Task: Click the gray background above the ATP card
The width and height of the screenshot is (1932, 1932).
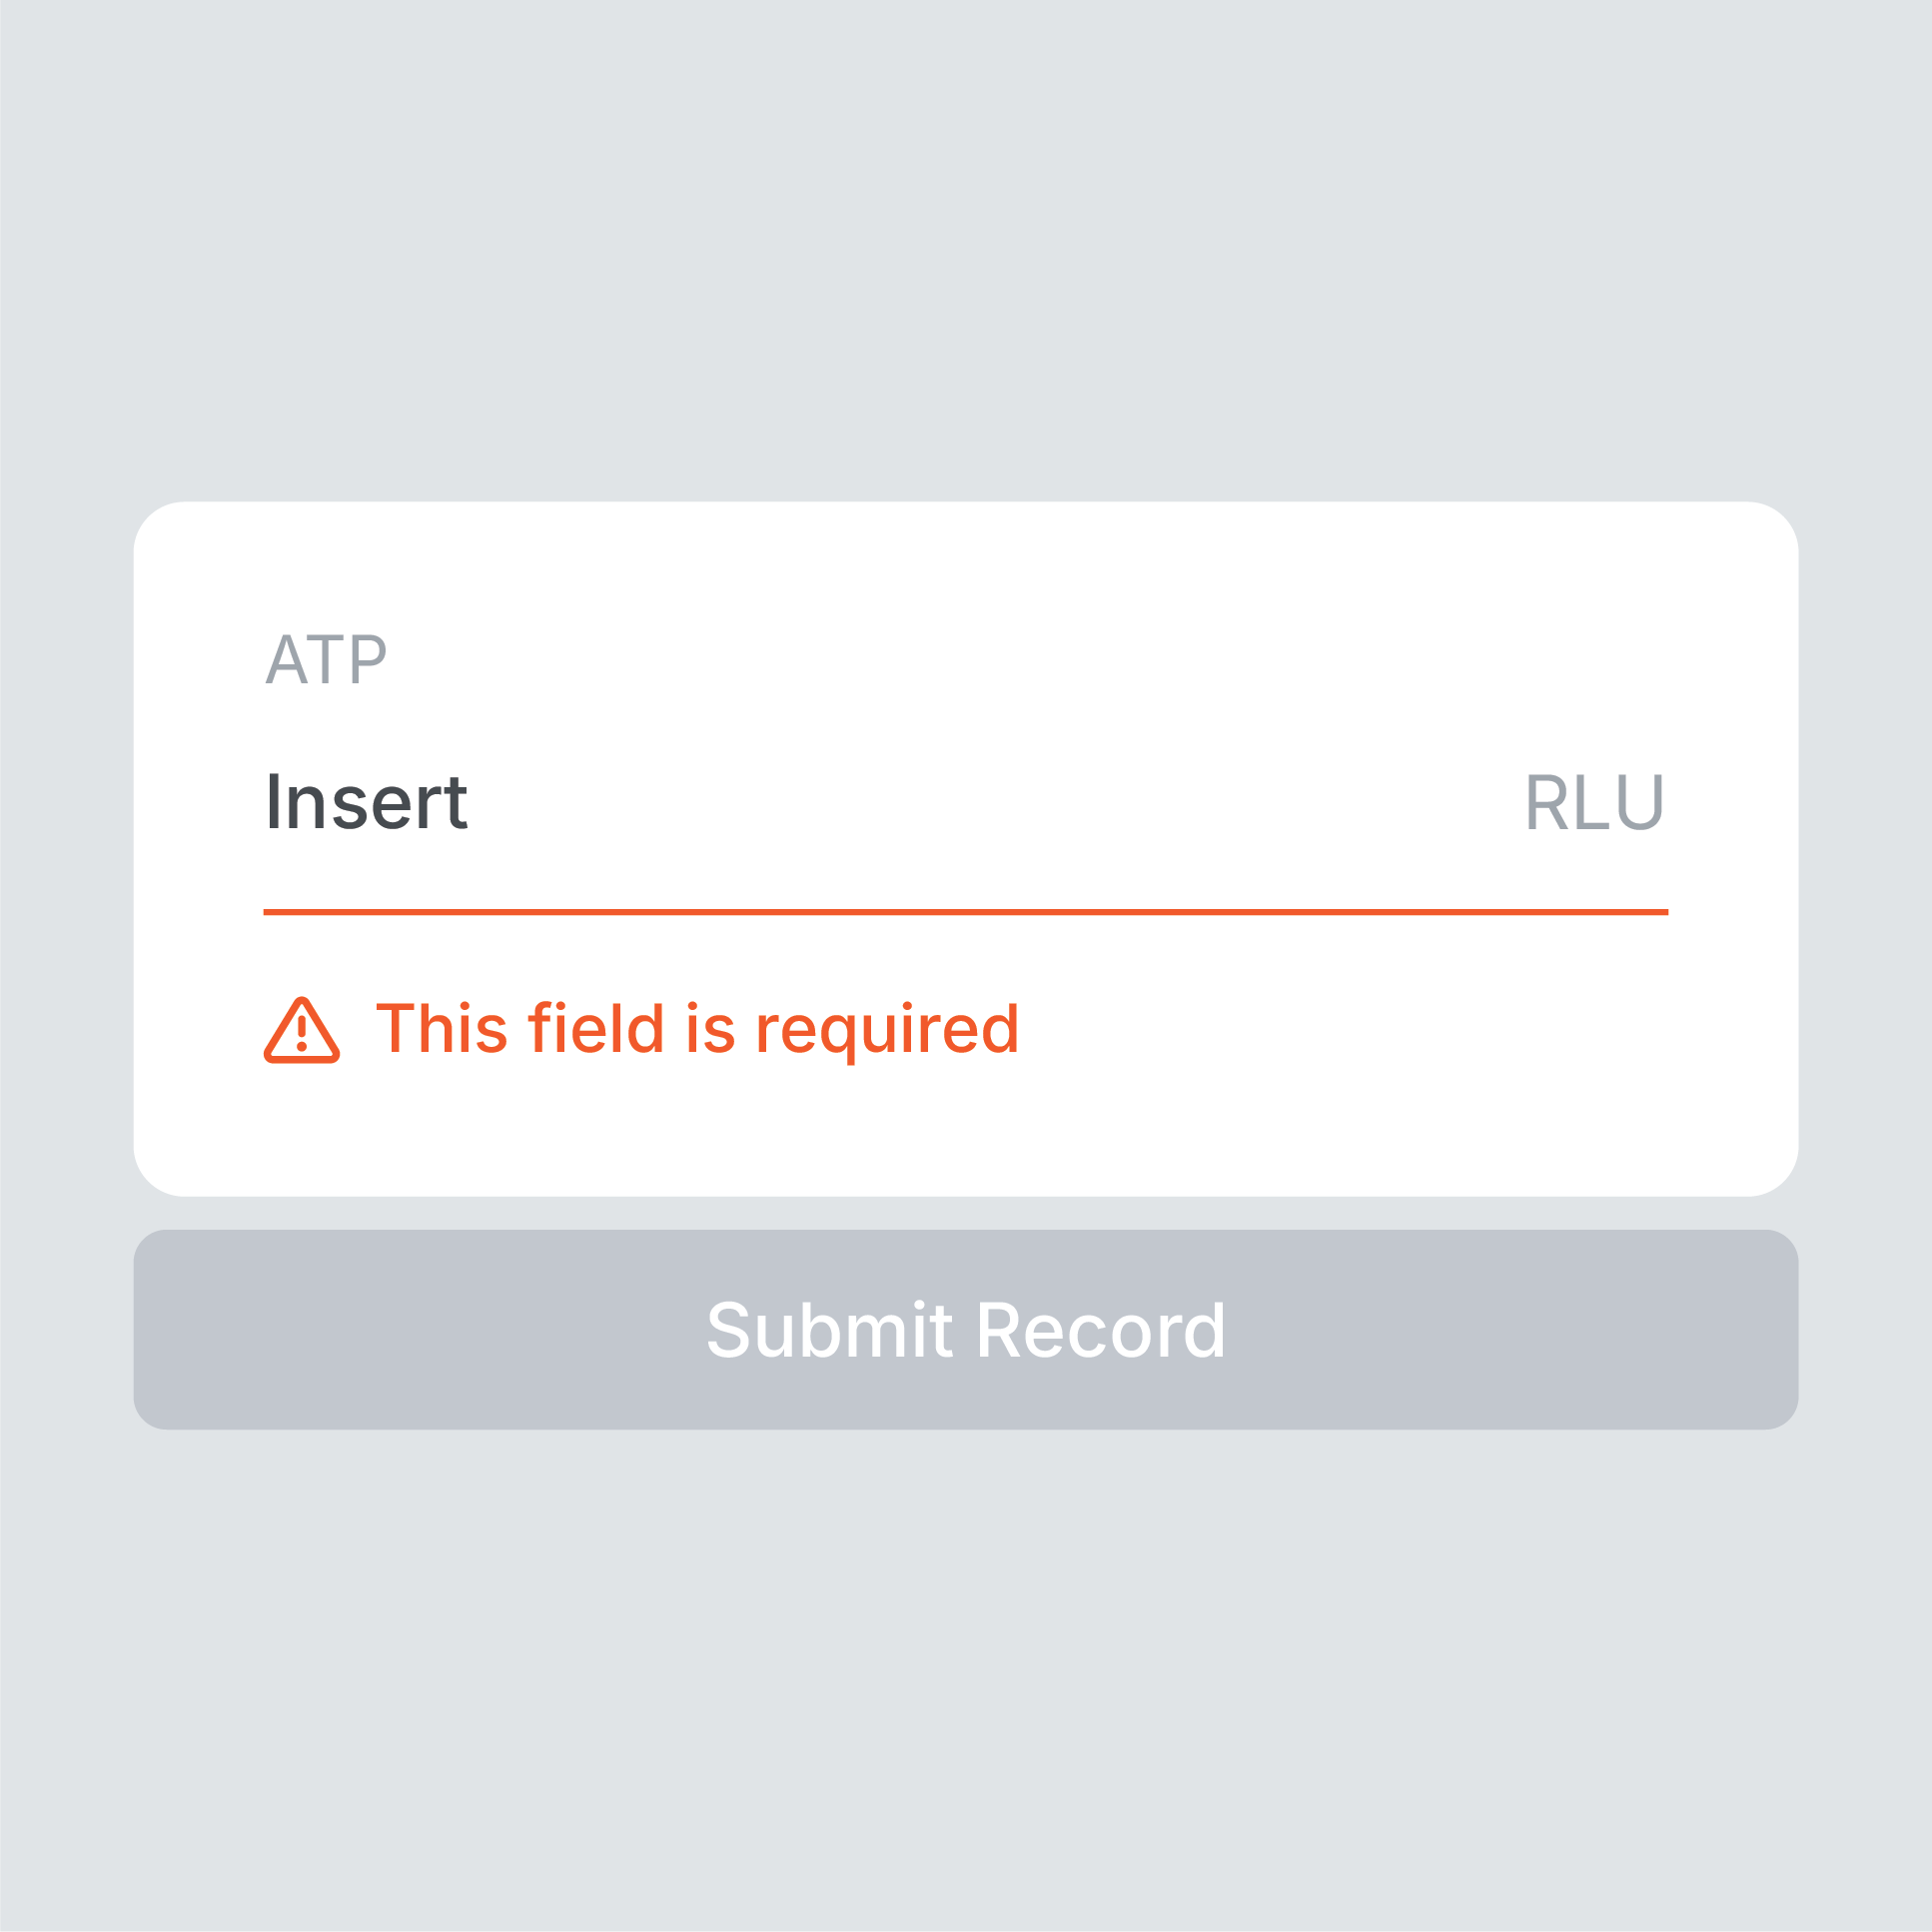Action: pos(966,250)
